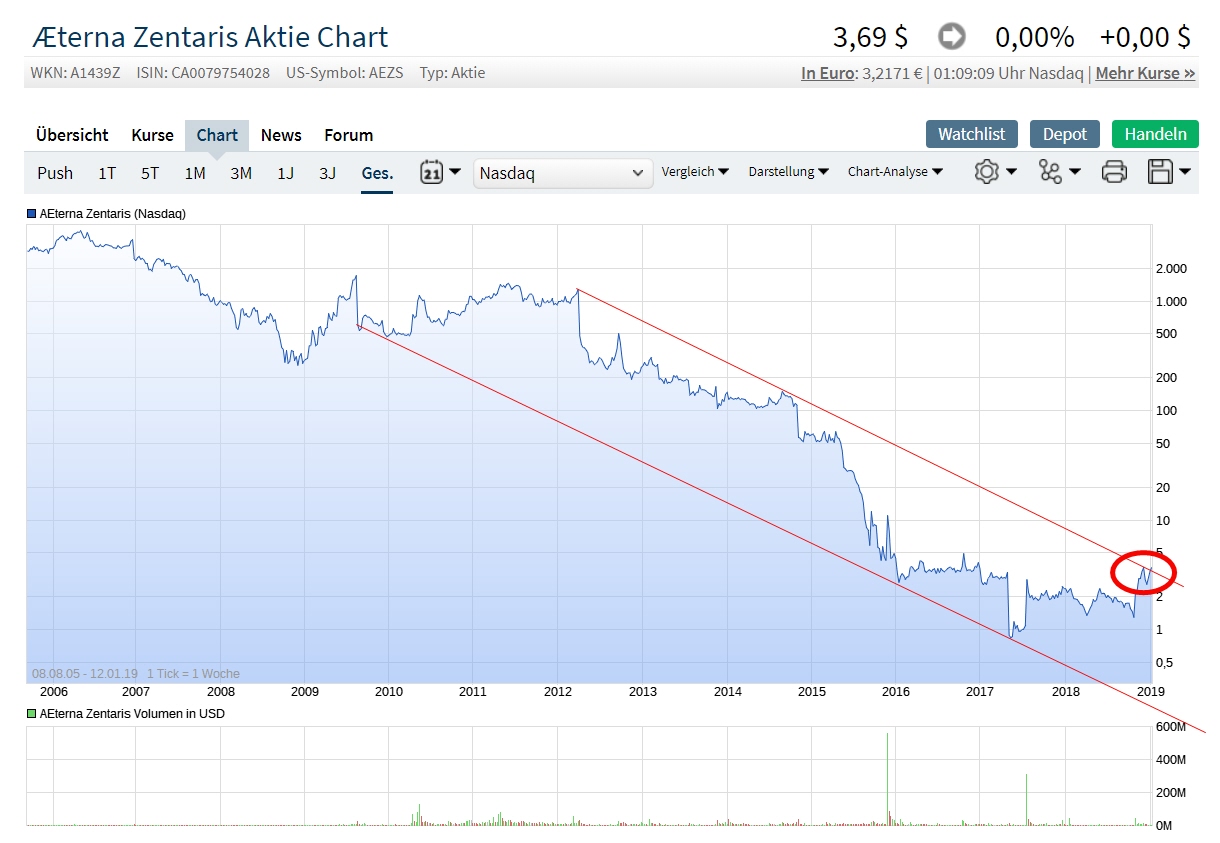The image size is (1220, 843).
Task: Select the Ges. full time range
Action: [377, 173]
